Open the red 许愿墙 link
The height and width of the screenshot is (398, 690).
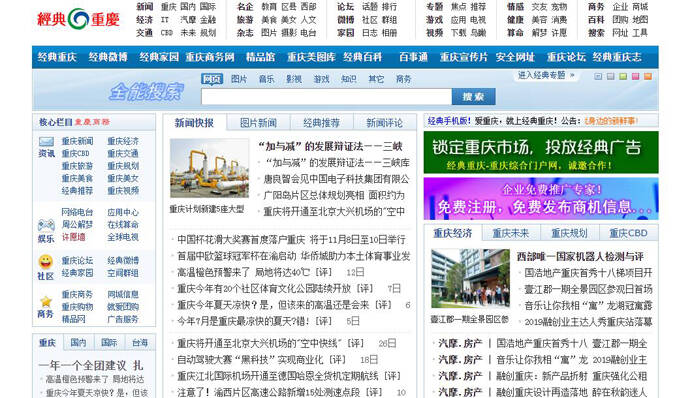click(x=73, y=237)
